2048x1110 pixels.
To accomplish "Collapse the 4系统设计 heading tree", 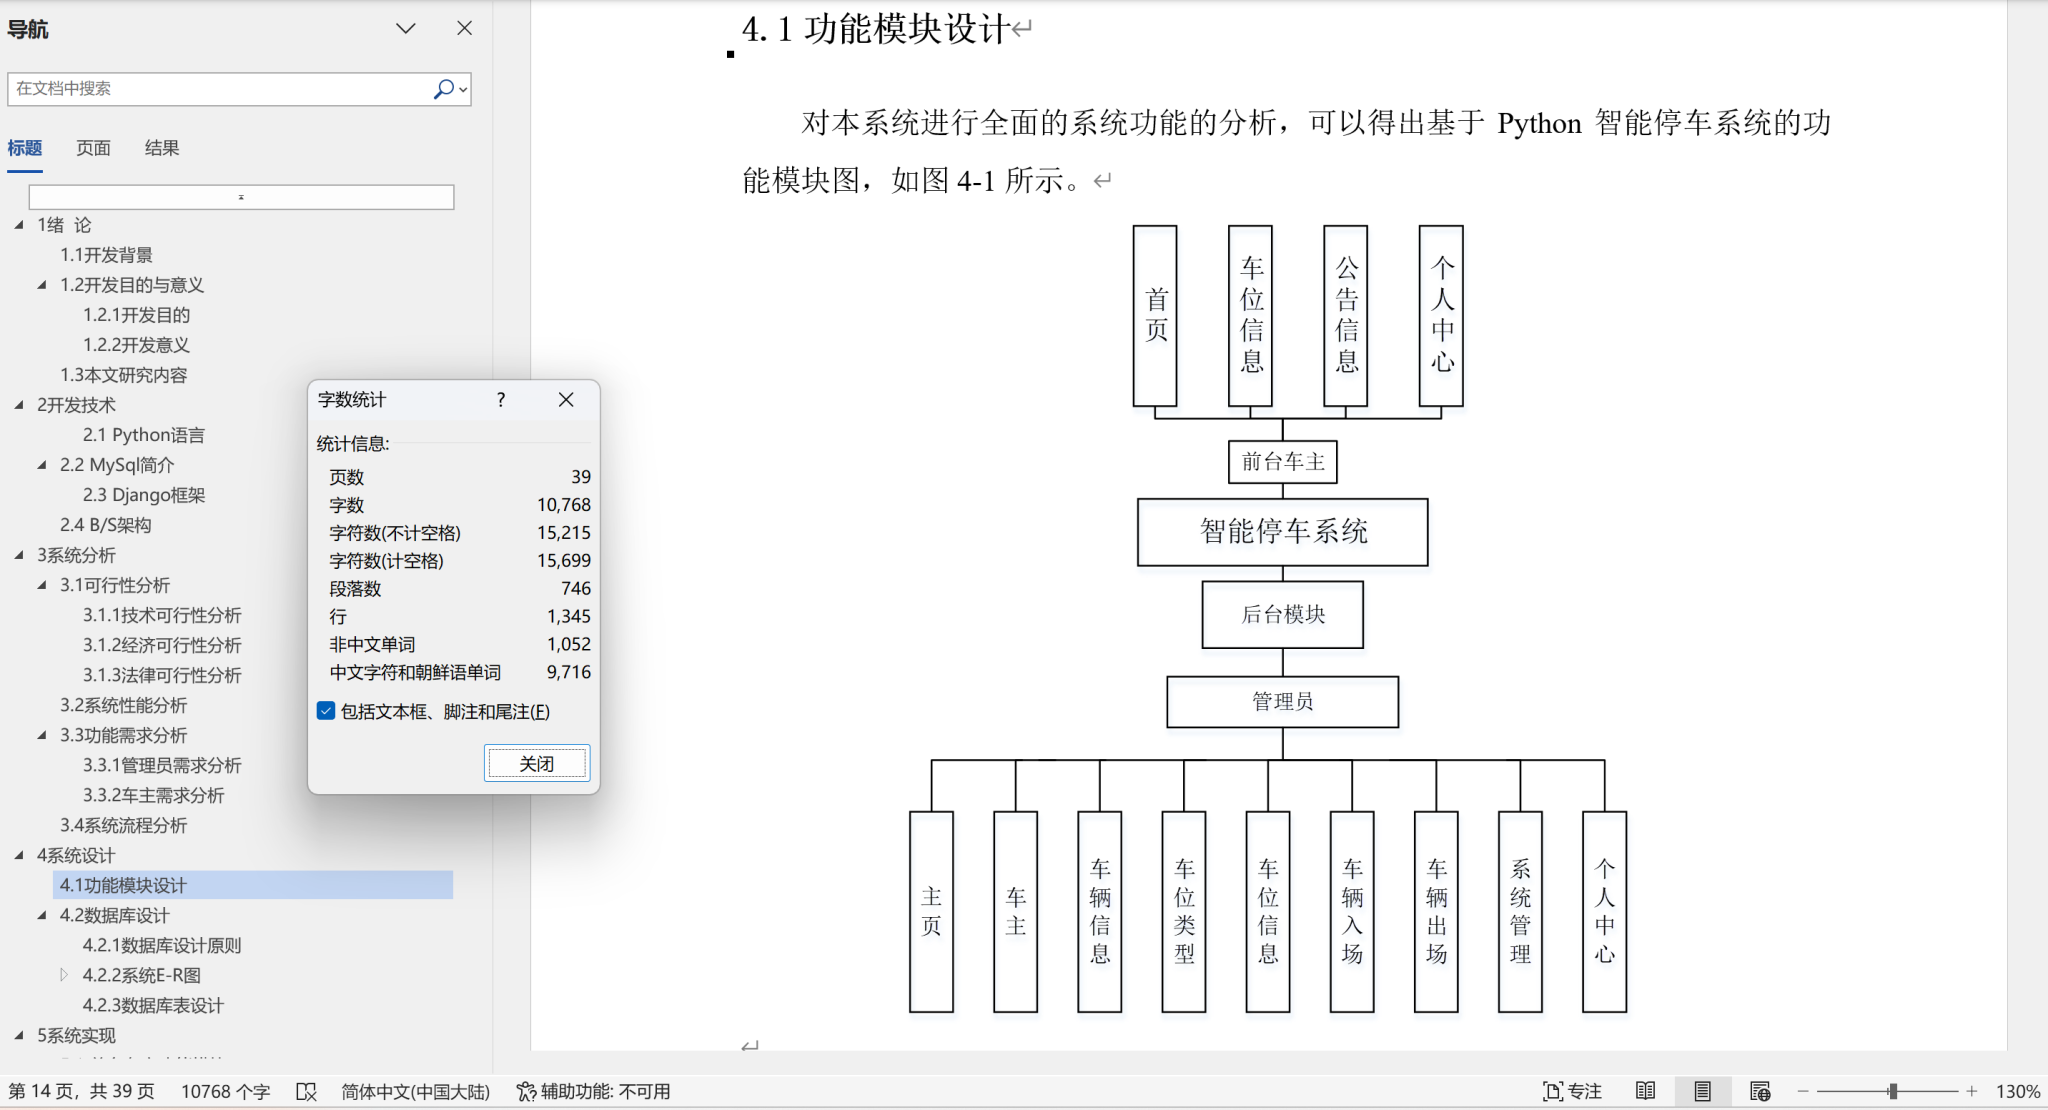I will click(x=19, y=855).
